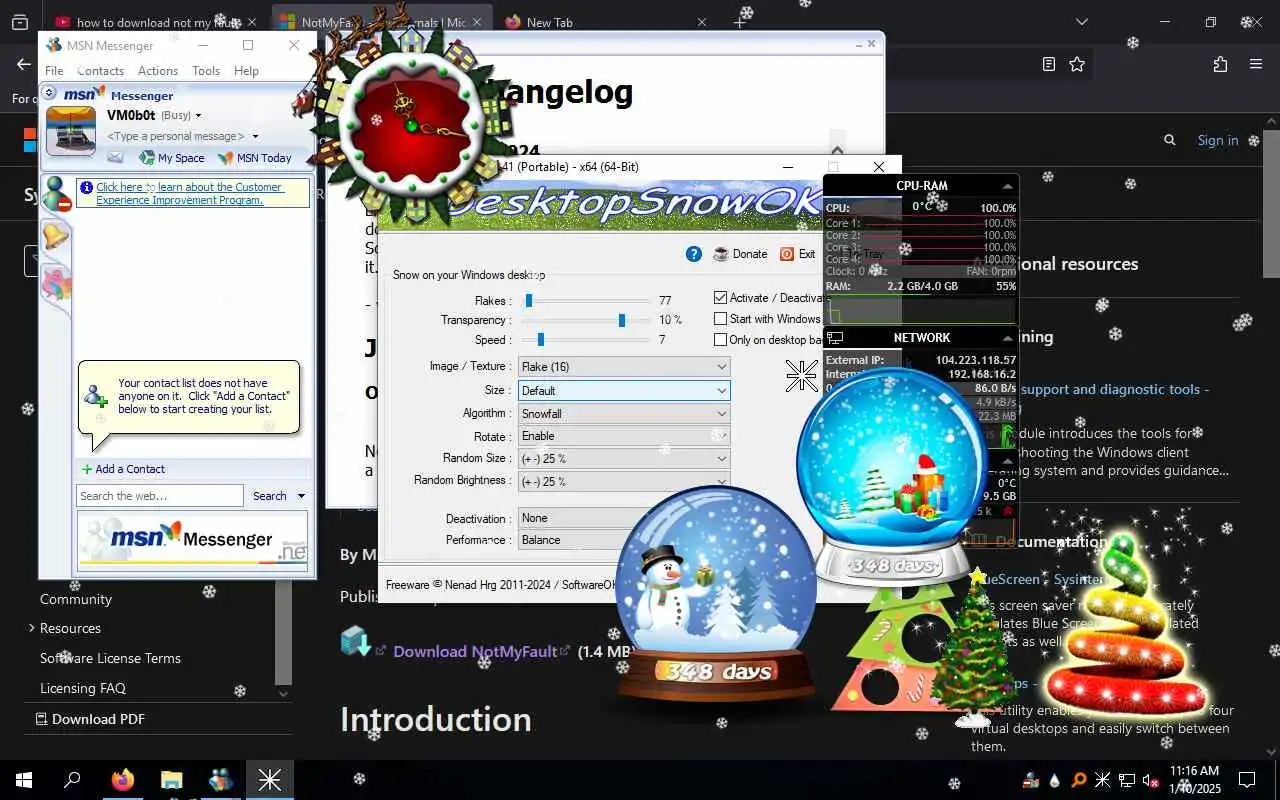The width and height of the screenshot is (1280, 800).
Task: Open the email inbox icon in MSN Messenger
Action: click(115, 158)
